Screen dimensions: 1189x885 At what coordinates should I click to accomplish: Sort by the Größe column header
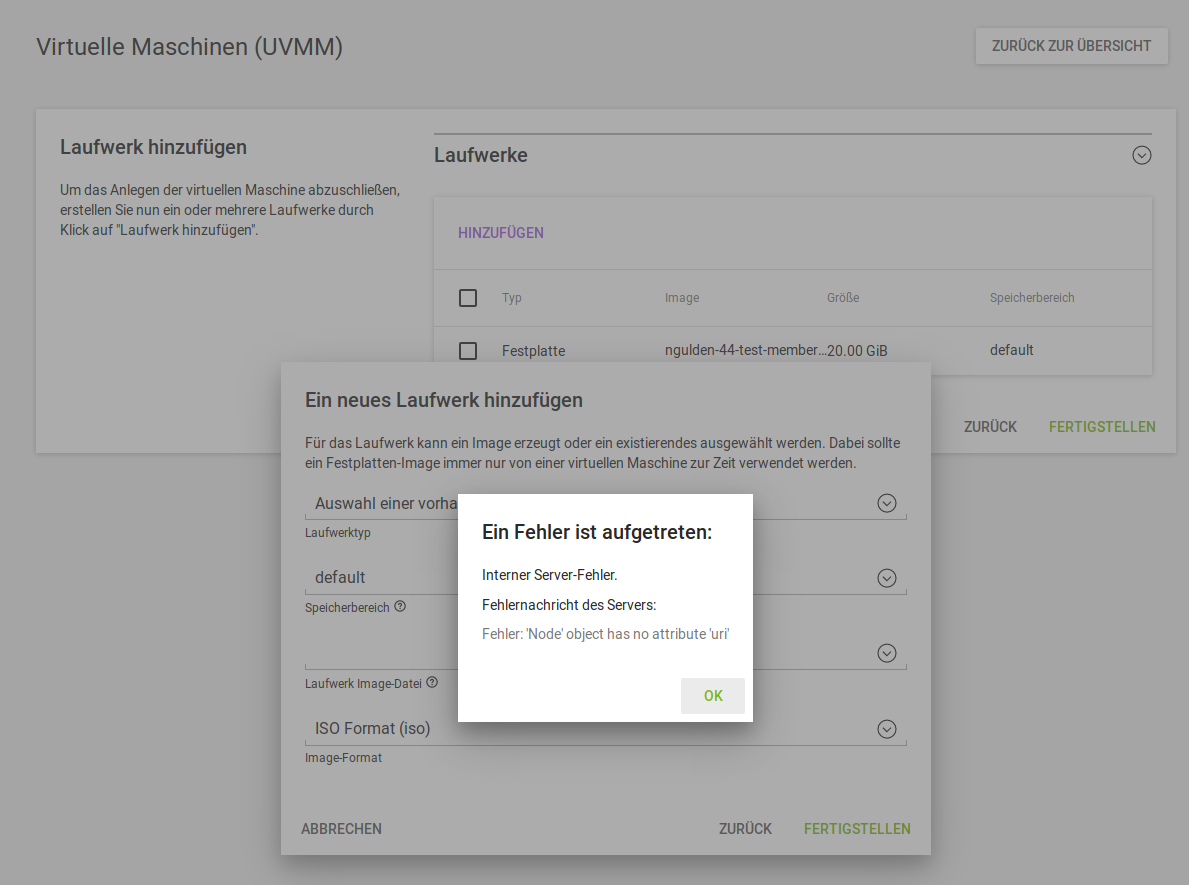(x=843, y=298)
